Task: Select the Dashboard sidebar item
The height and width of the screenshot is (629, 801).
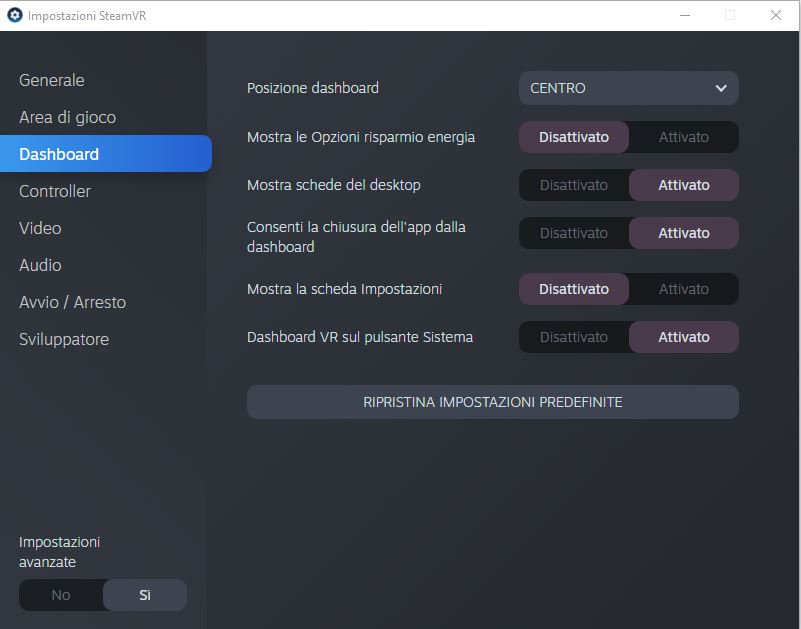Action: coord(106,154)
